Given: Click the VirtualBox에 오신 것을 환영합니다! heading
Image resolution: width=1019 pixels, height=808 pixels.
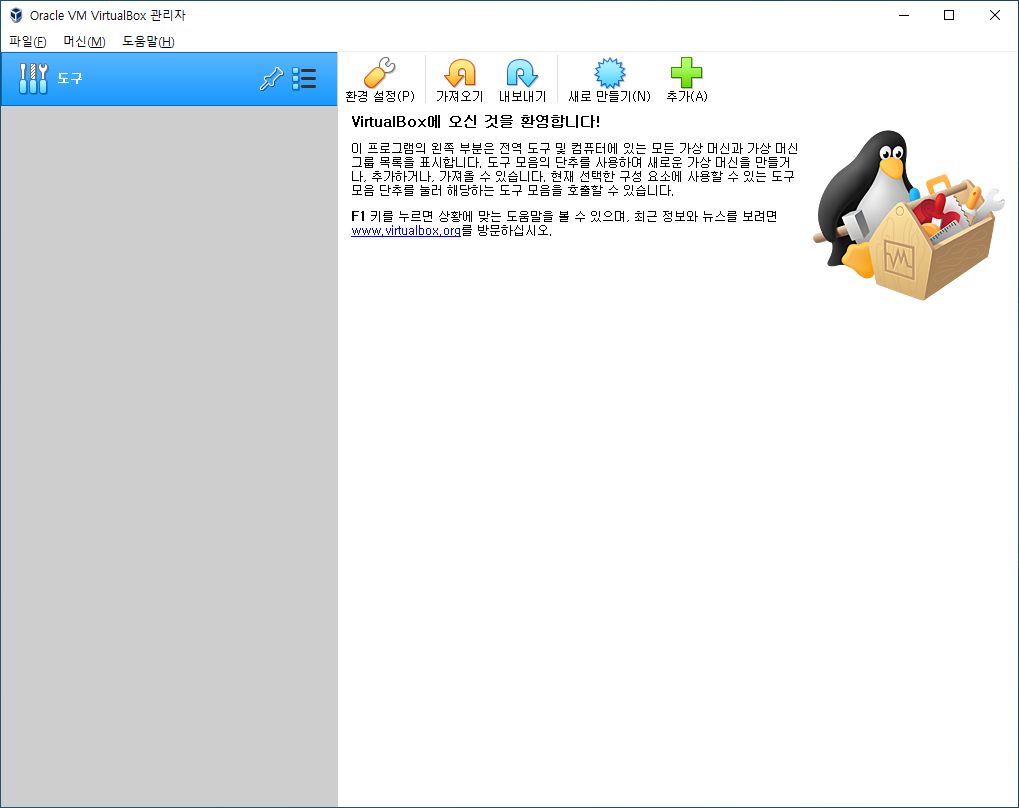Looking at the screenshot, I should click(475, 122).
